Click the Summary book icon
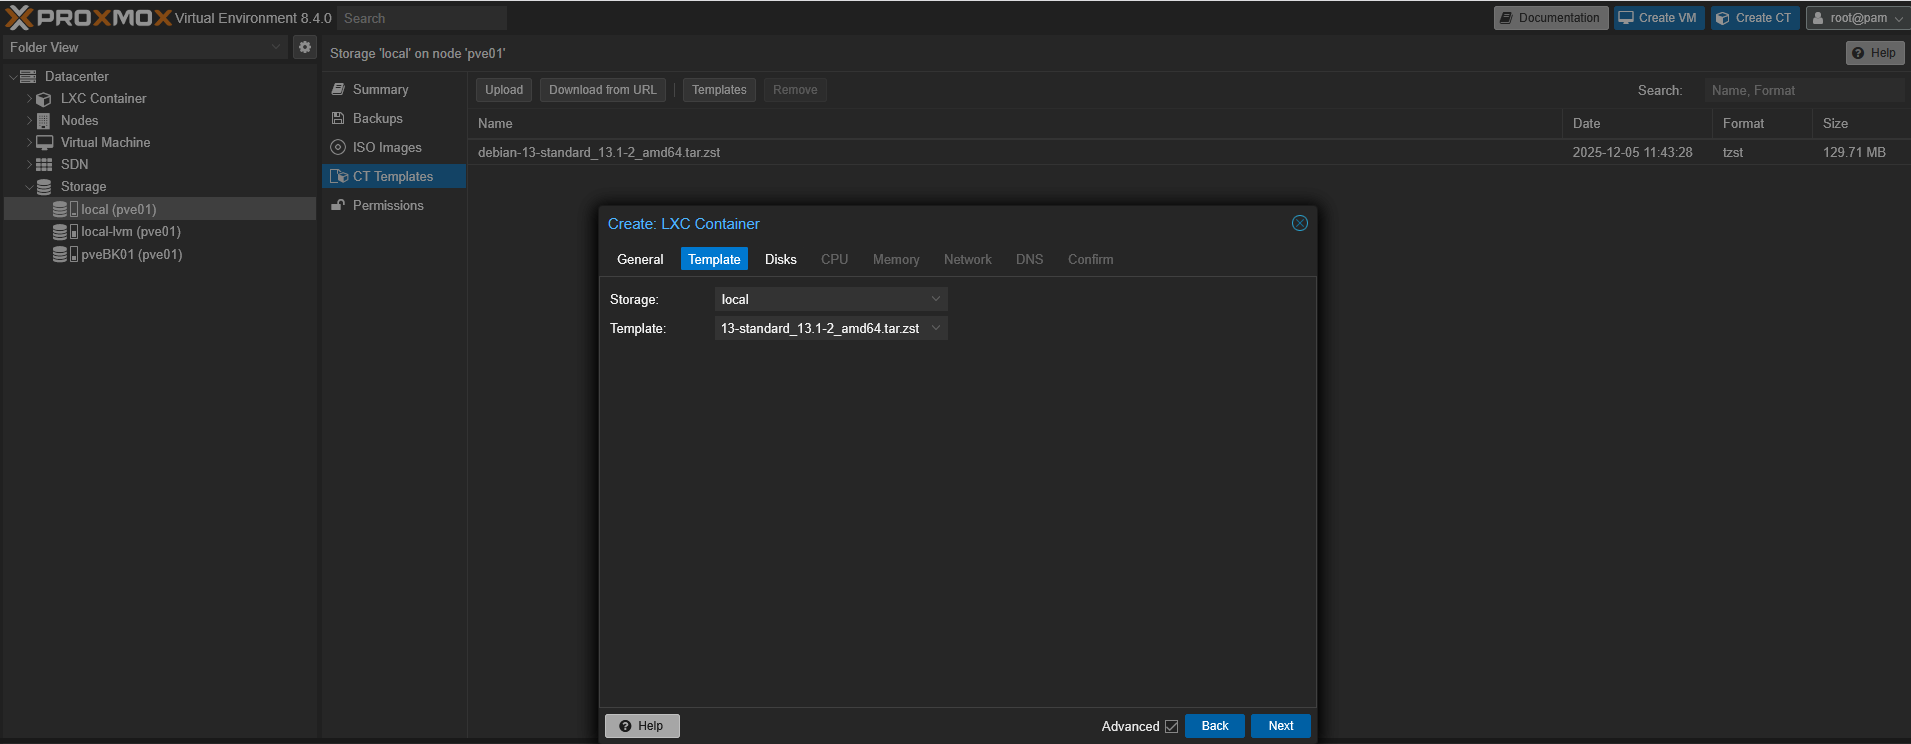This screenshot has height=744, width=1911. click(x=338, y=89)
